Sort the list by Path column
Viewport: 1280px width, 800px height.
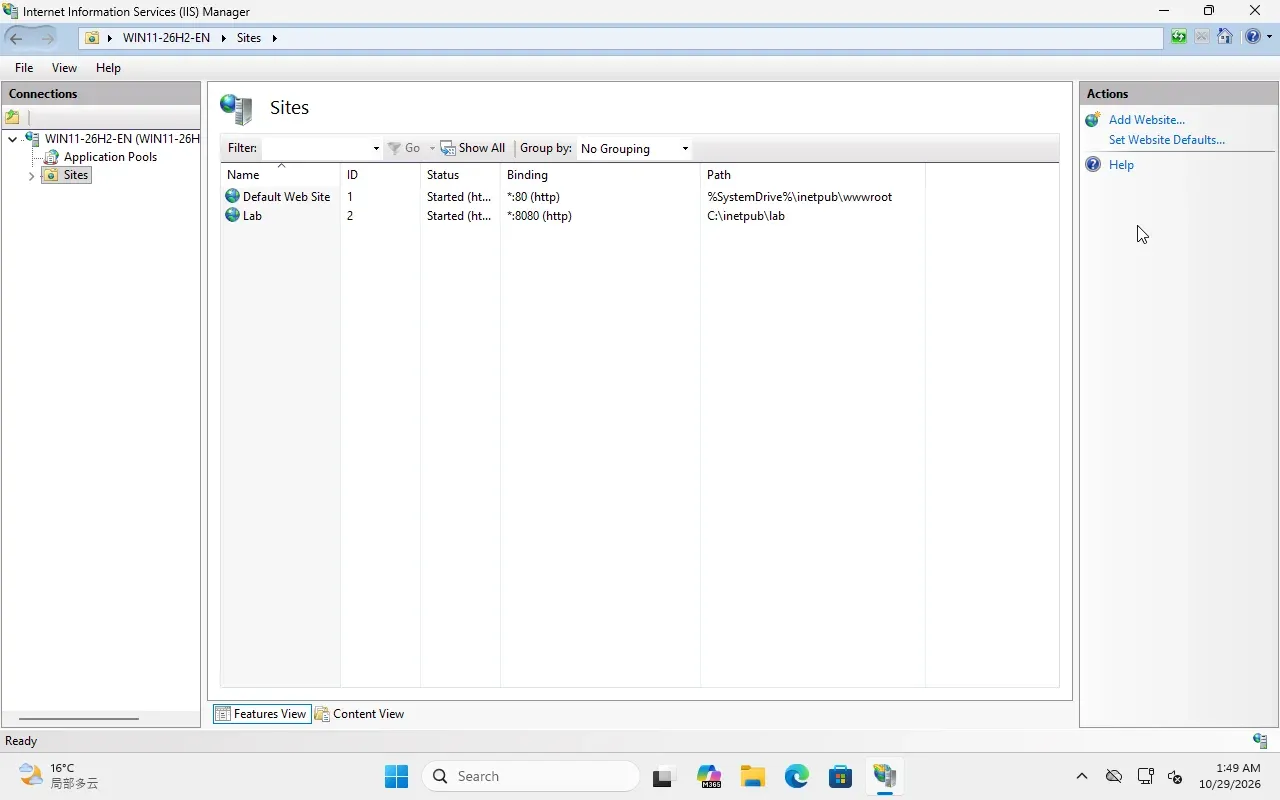click(x=813, y=174)
